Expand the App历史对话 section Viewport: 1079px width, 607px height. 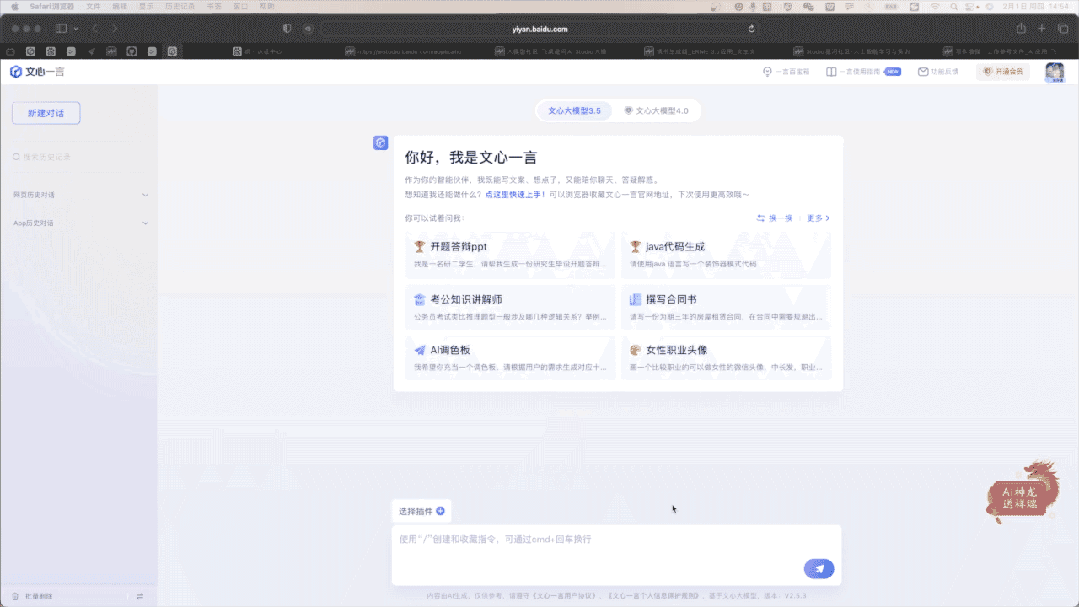pyautogui.click(x=80, y=223)
